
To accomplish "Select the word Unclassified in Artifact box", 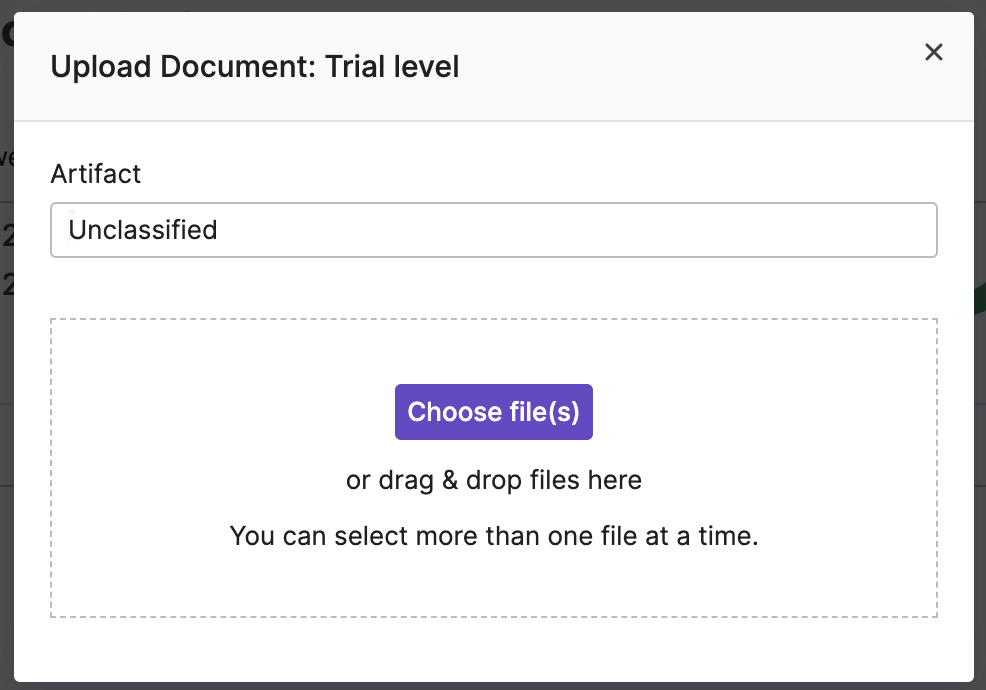I will 143,230.
